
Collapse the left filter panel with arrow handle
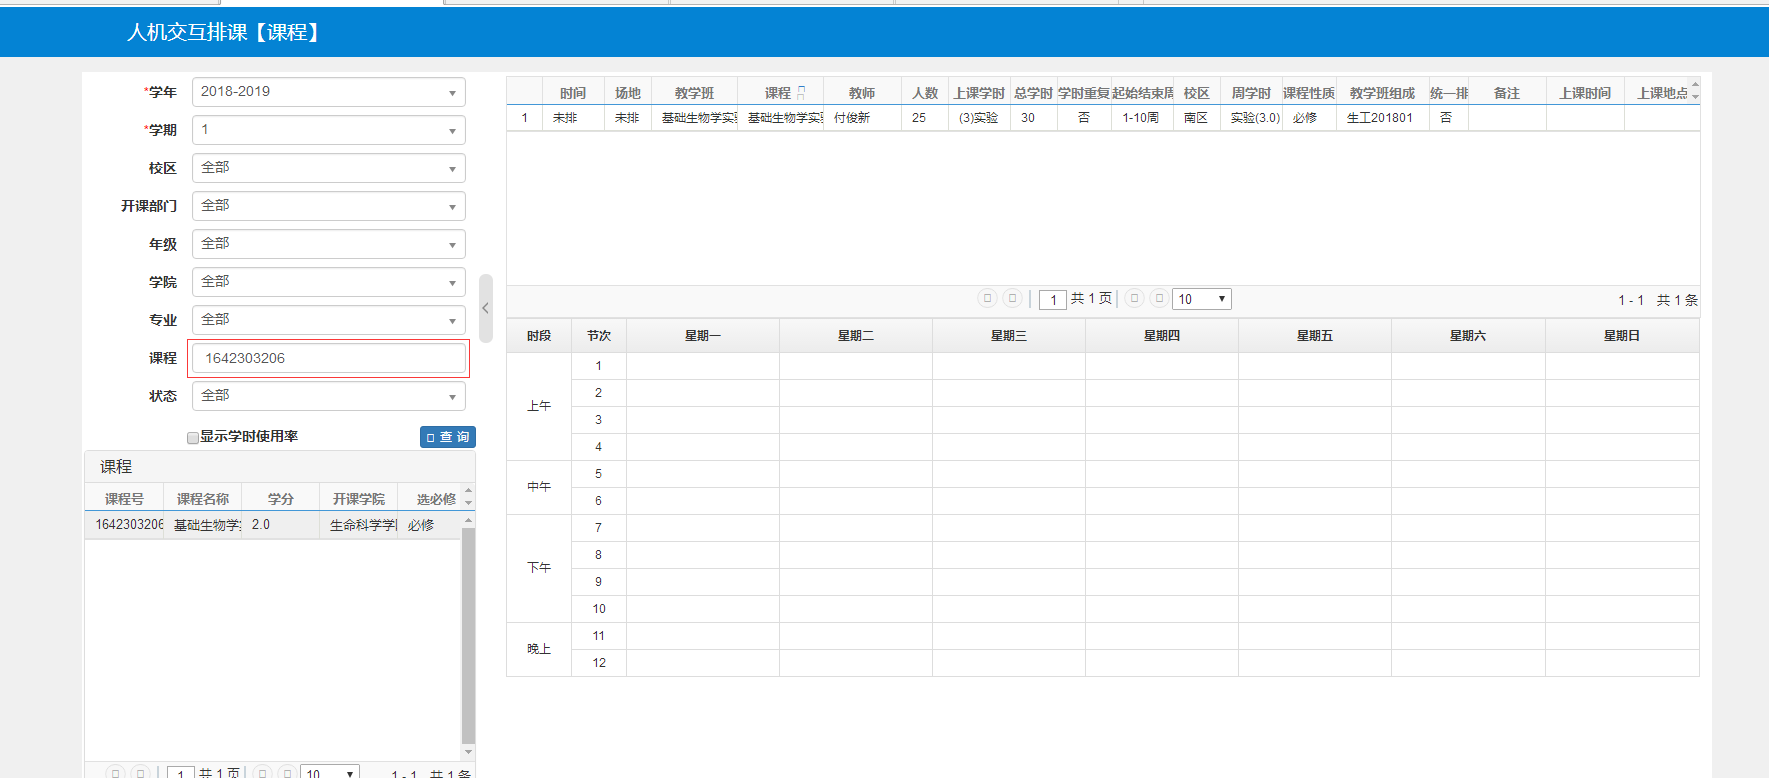[485, 308]
